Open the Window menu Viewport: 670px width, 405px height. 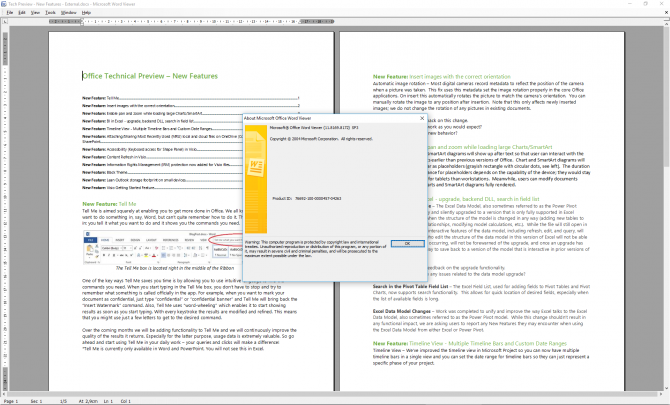(68, 13)
